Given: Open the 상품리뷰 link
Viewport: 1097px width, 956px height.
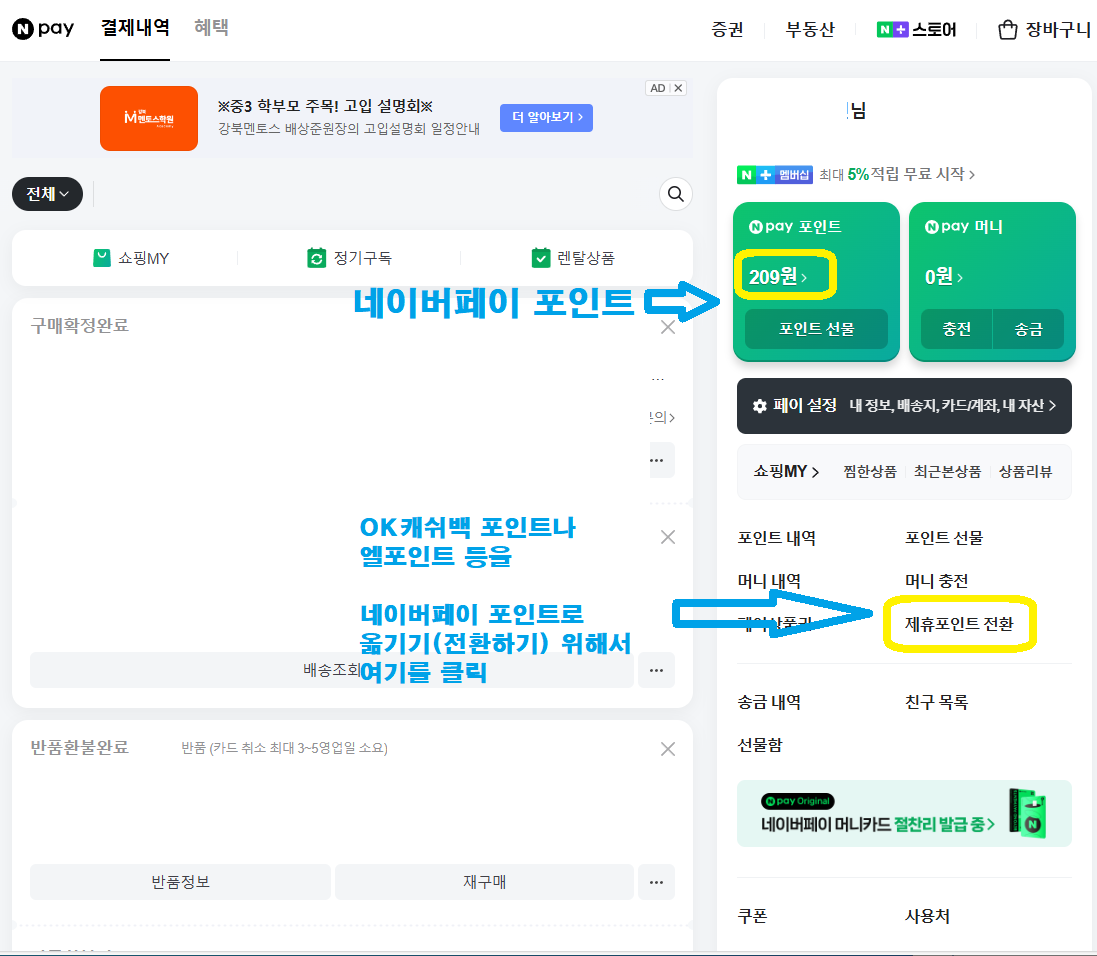Looking at the screenshot, I should coord(1025,472).
